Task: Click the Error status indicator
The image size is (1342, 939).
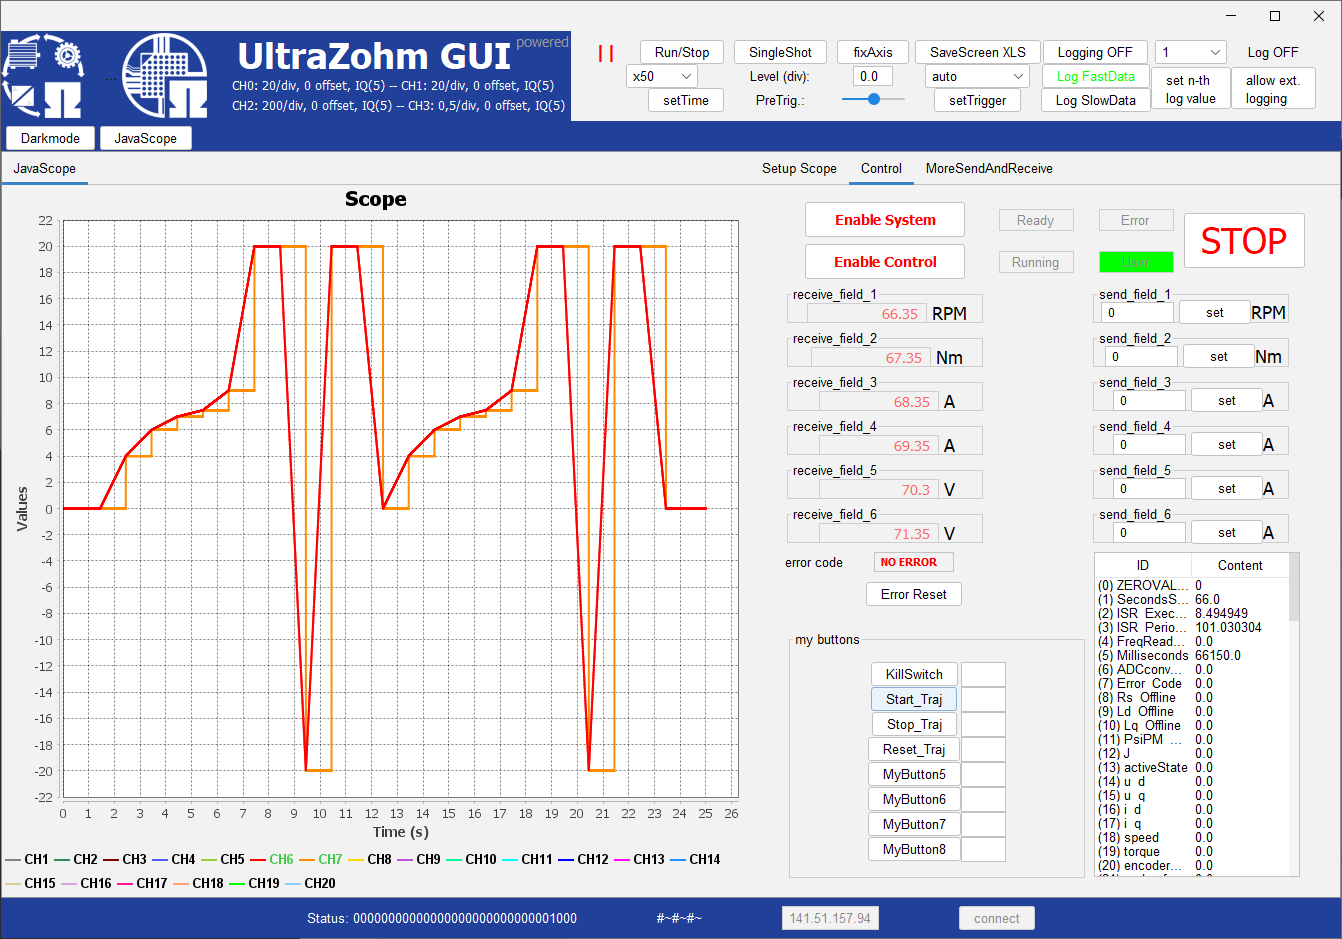Action: [x=1135, y=220]
